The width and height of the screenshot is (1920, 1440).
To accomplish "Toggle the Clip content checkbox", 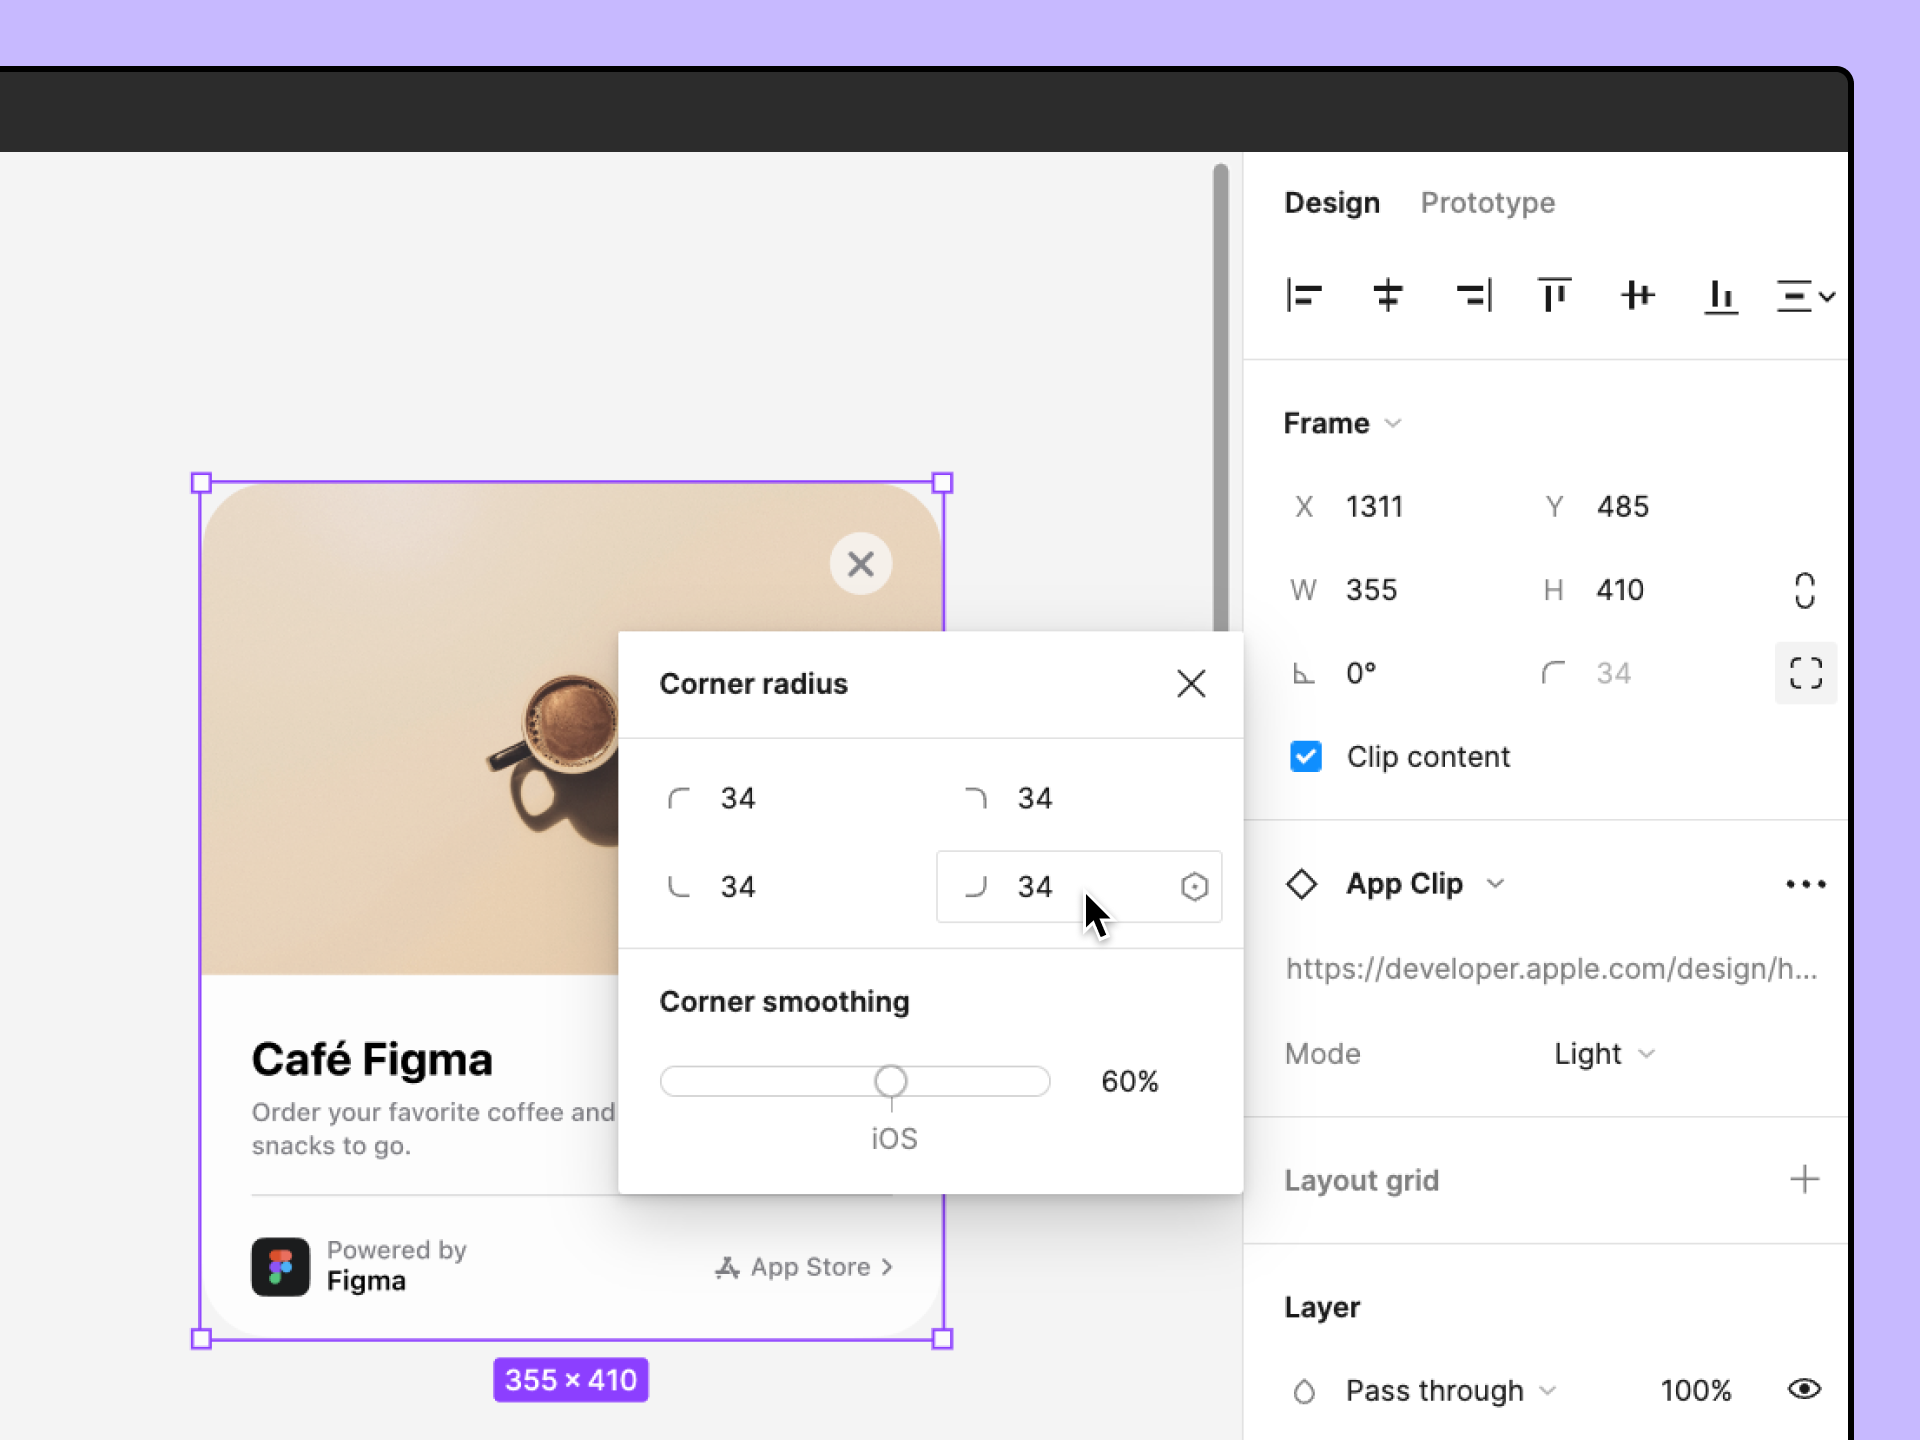I will click(x=1305, y=756).
